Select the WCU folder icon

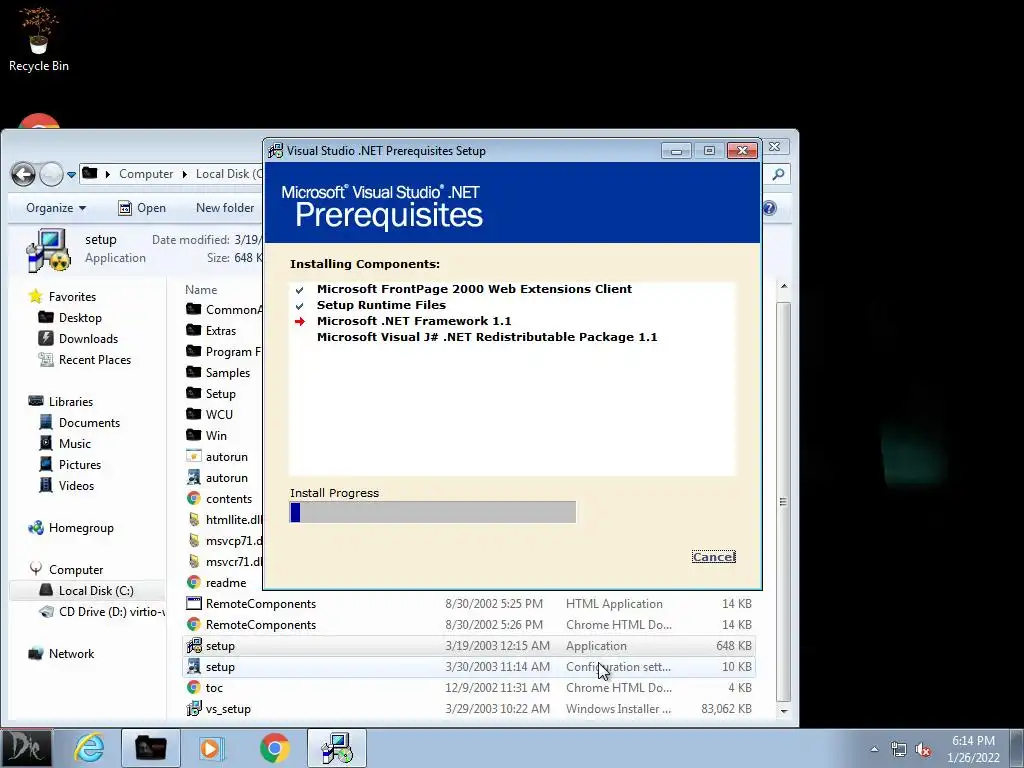tap(193, 414)
